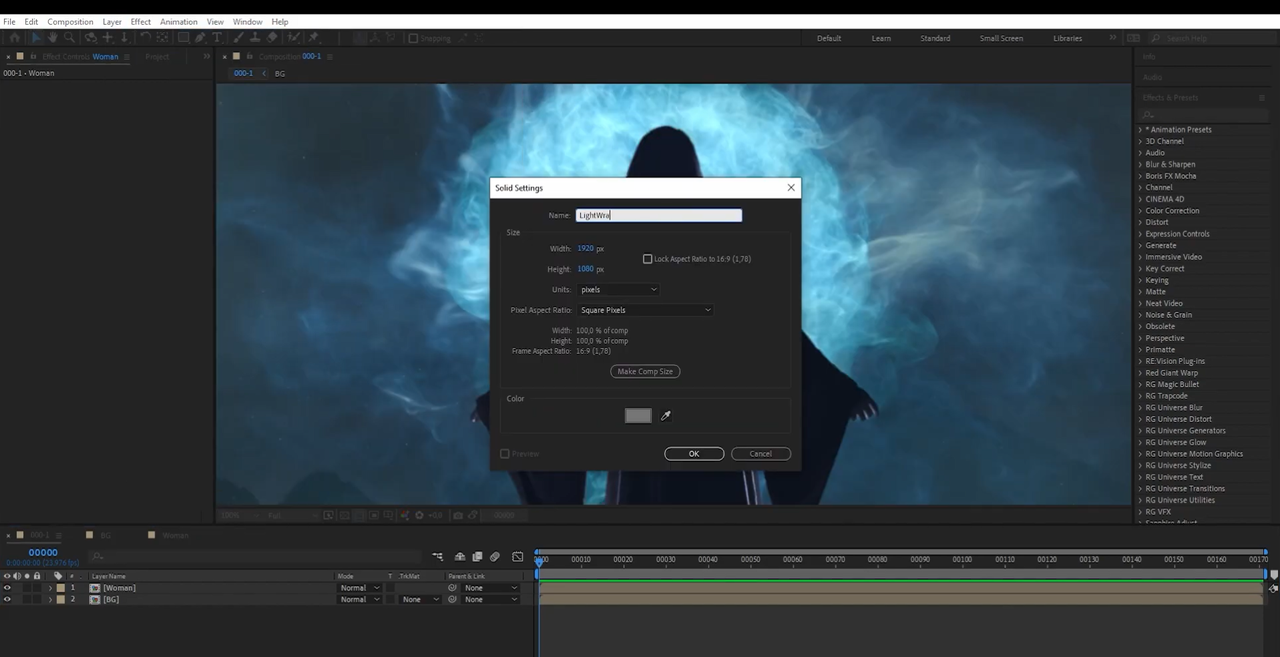
Task: Click the Width value 1920
Action: pyautogui.click(x=585, y=248)
